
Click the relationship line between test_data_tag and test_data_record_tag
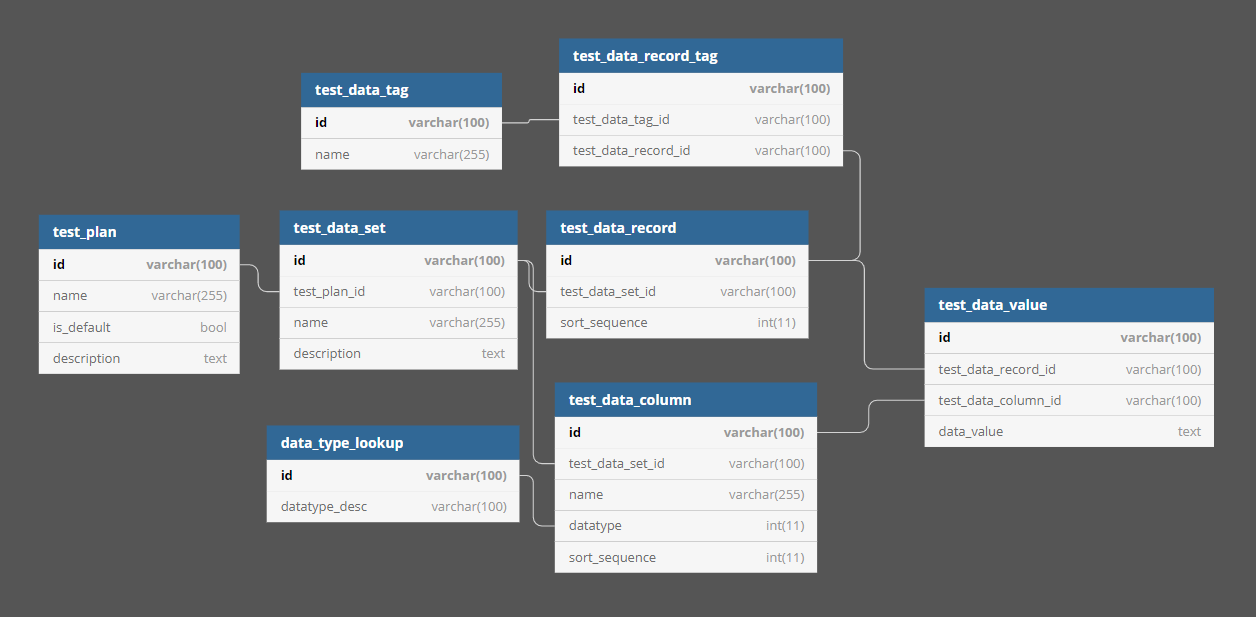[x=528, y=120]
